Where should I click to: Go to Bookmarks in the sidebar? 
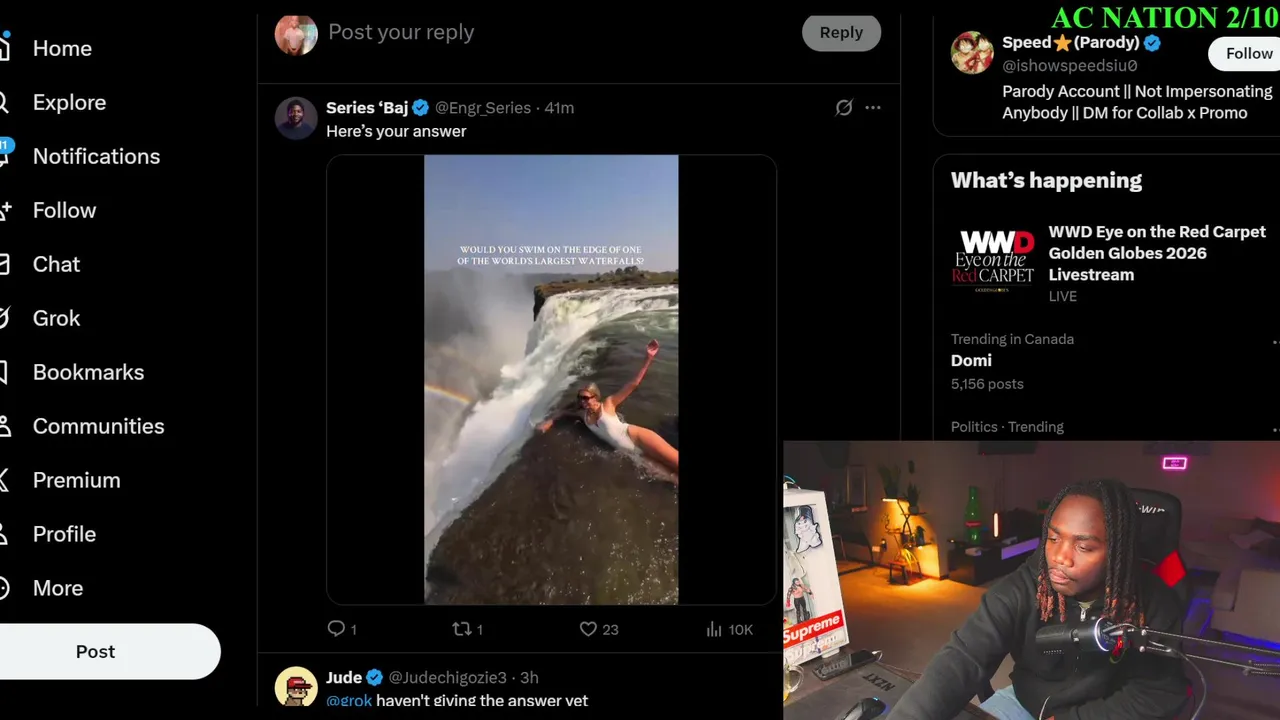tap(88, 372)
